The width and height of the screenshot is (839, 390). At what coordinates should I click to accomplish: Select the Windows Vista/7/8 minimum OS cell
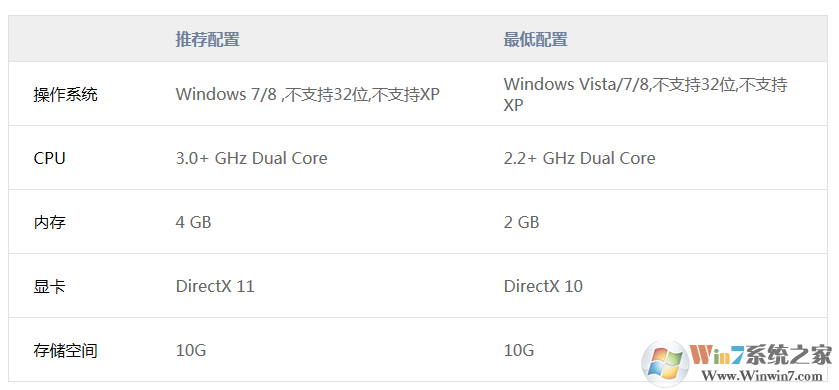pyautogui.click(x=645, y=95)
